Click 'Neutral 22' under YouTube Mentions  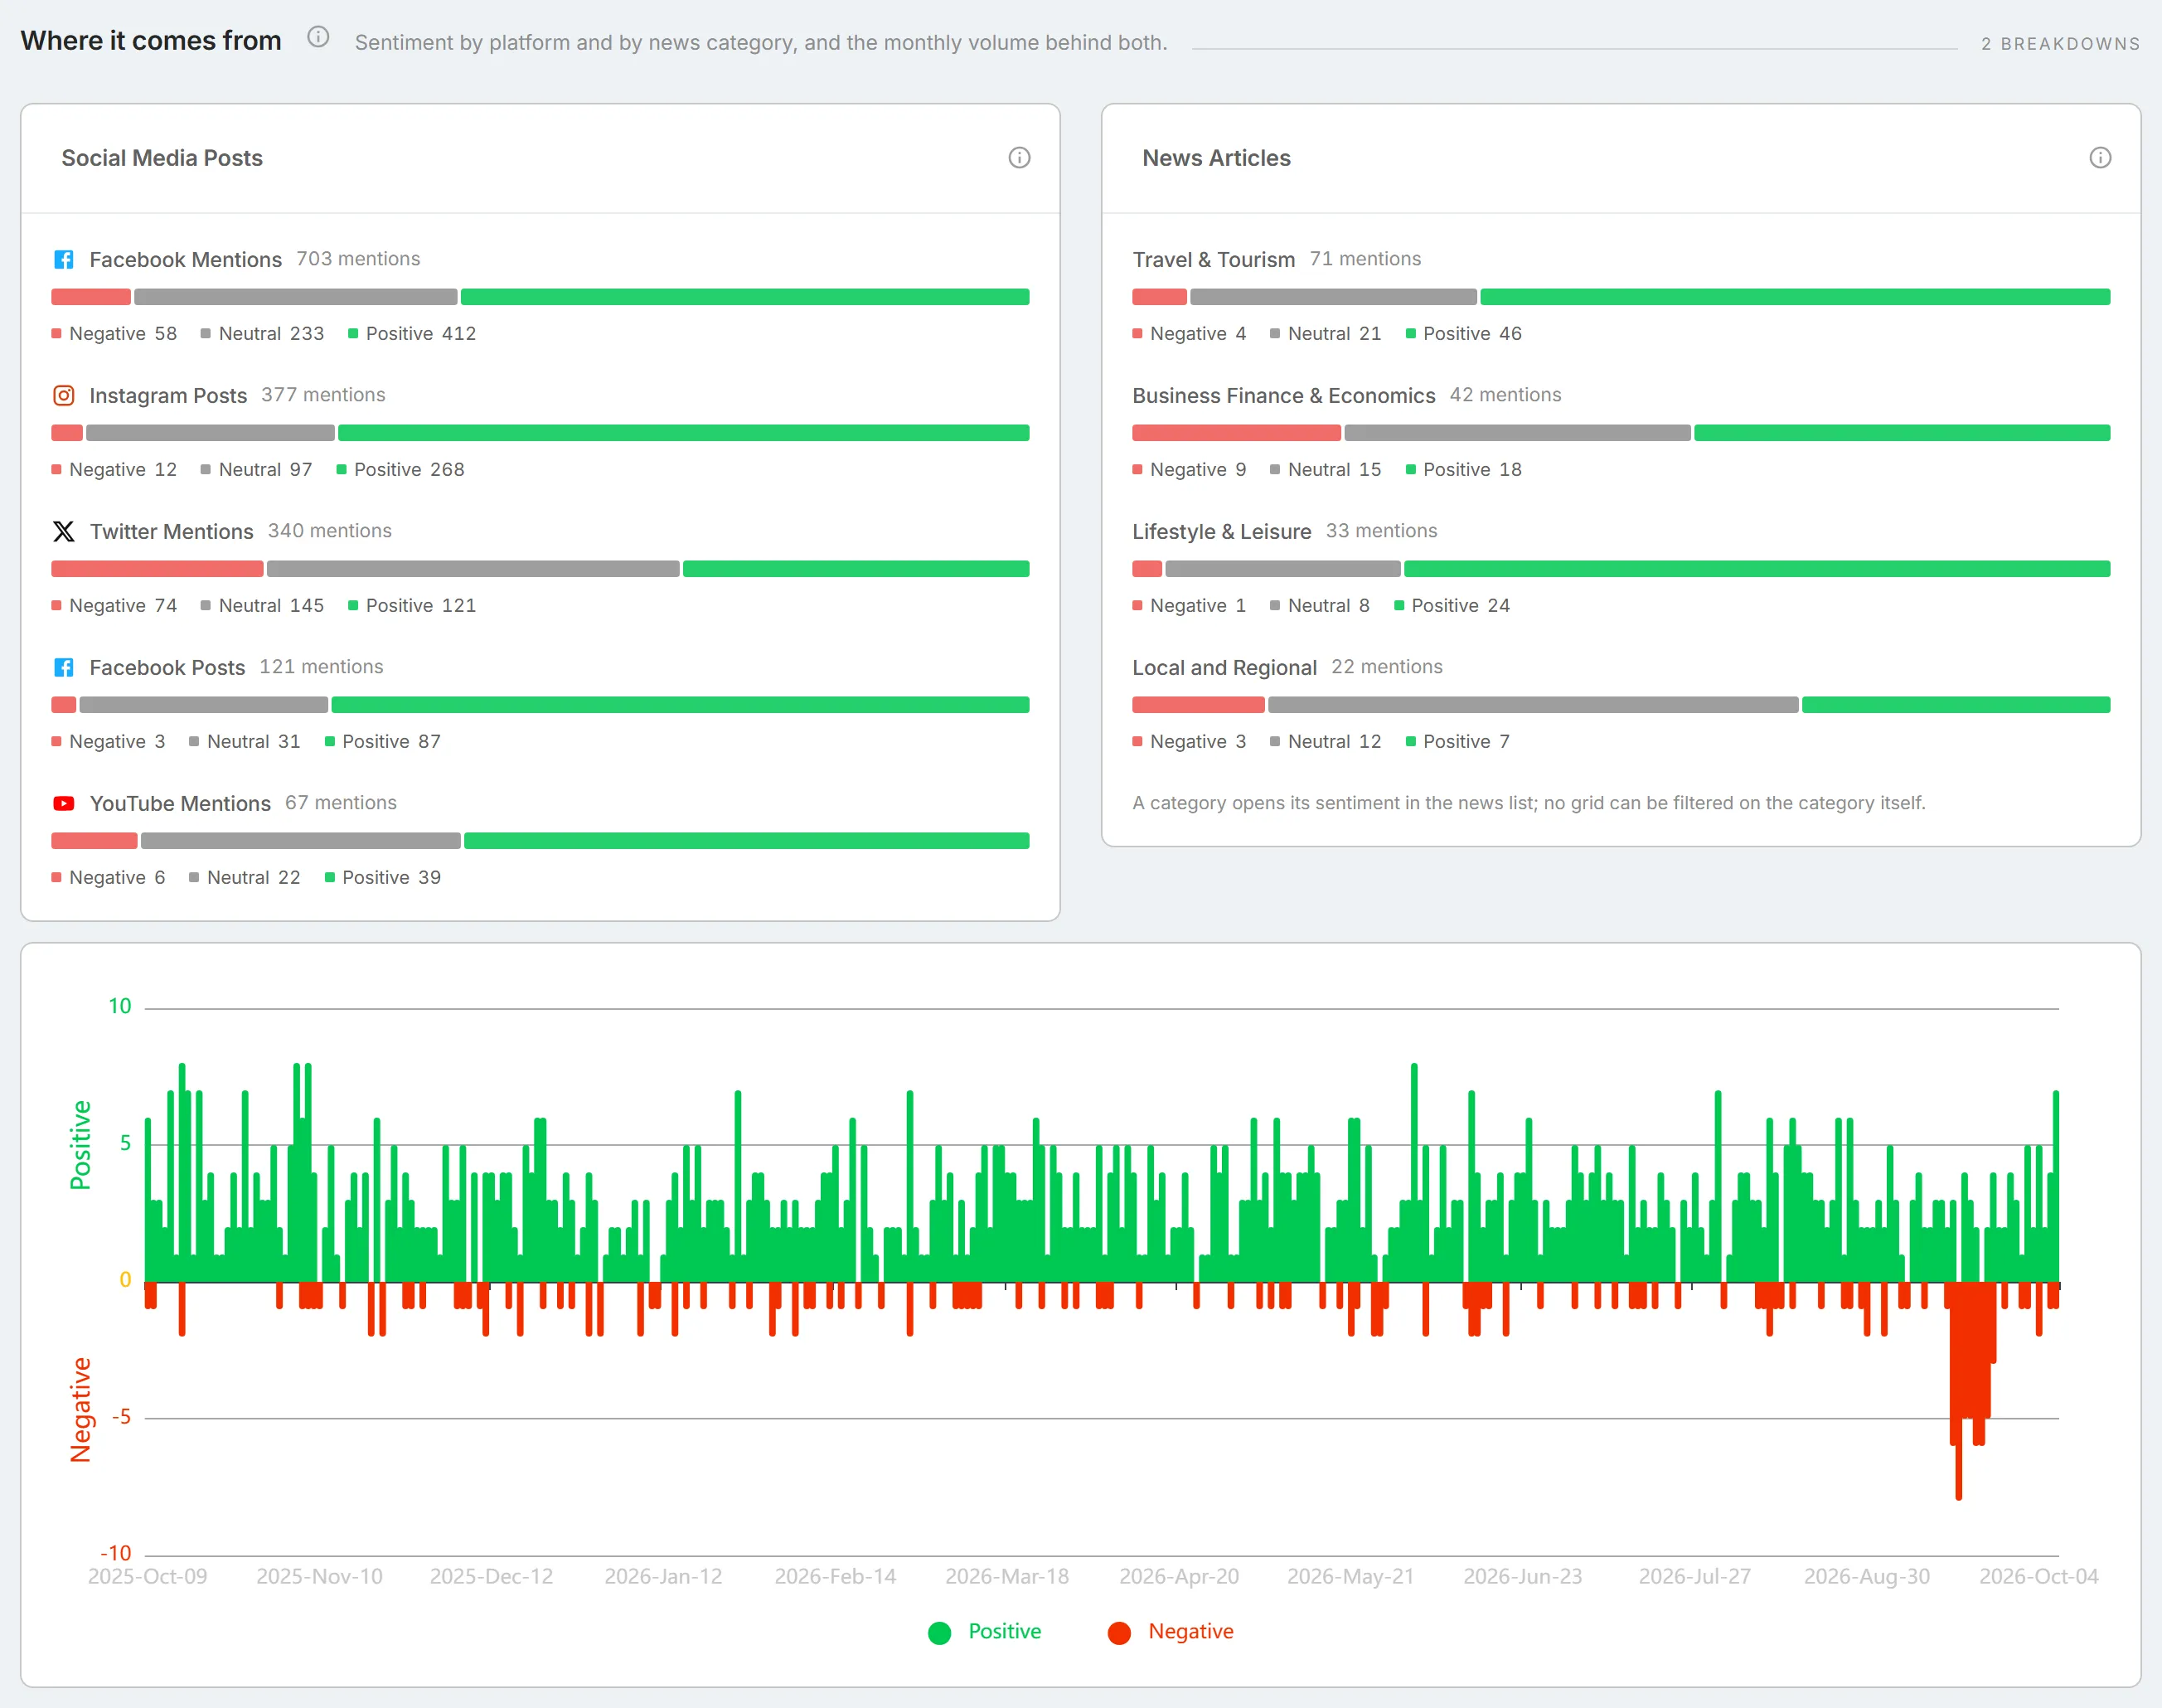245,878
